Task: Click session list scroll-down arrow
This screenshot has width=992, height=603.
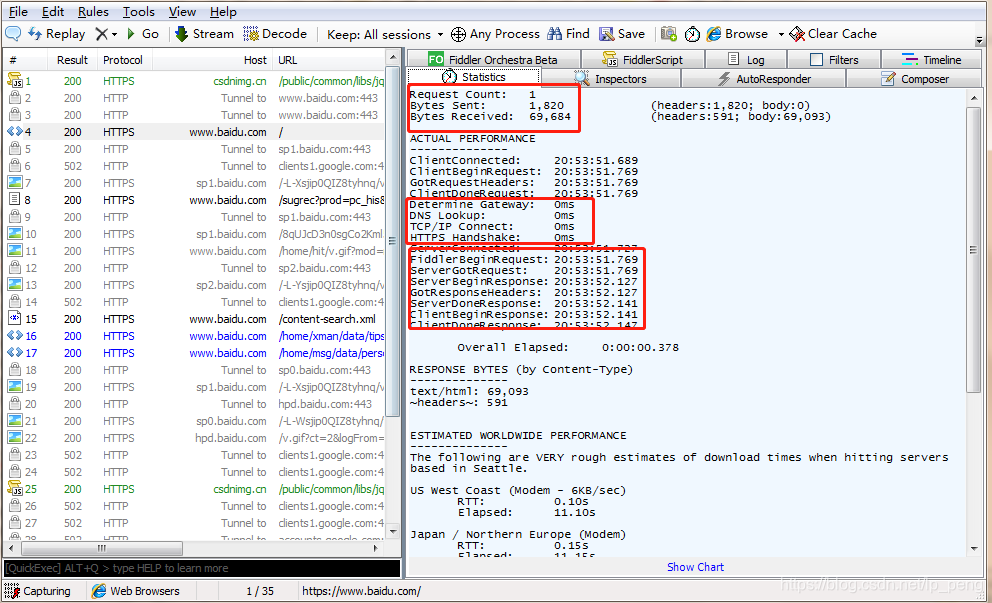Action: tap(393, 532)
